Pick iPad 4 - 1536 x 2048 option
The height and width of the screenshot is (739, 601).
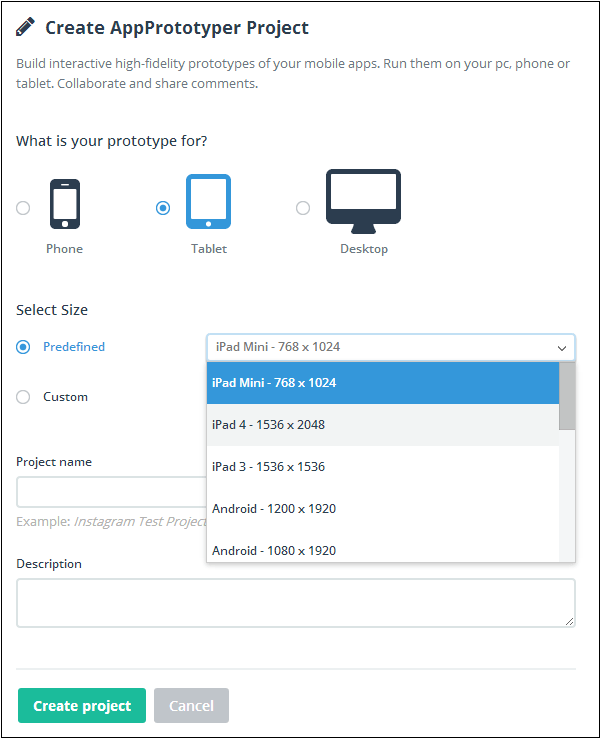coord(383,425)
